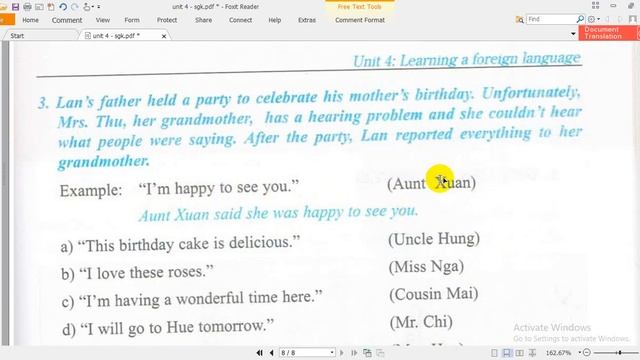Screen dimensions: 640x360
Task: Click the touch mode hand icon
Action: [x=87, y=7]
